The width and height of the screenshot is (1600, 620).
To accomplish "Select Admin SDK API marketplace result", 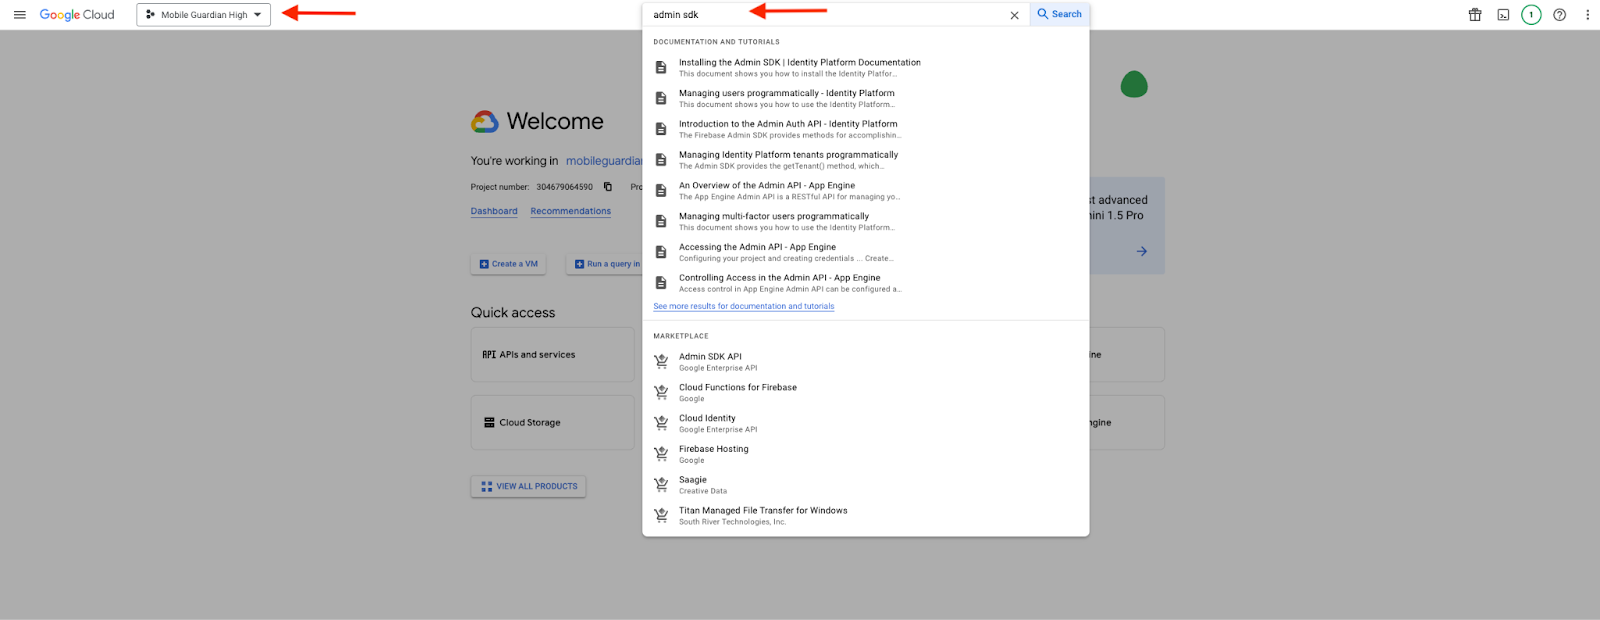I will pyautogui.click(x=710, y=357).
